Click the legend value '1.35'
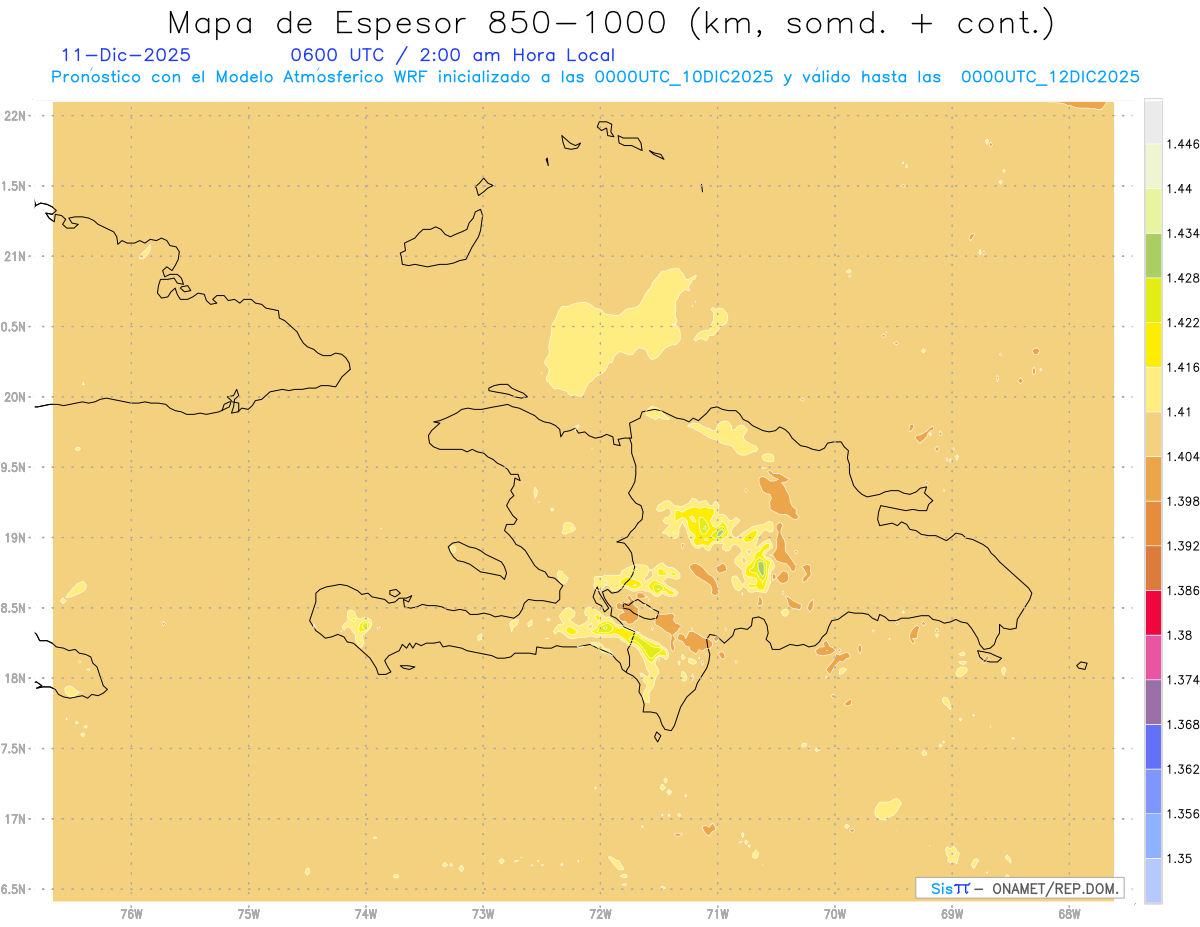This screenshot has height=927, width=1200. tap(1181, 858)
